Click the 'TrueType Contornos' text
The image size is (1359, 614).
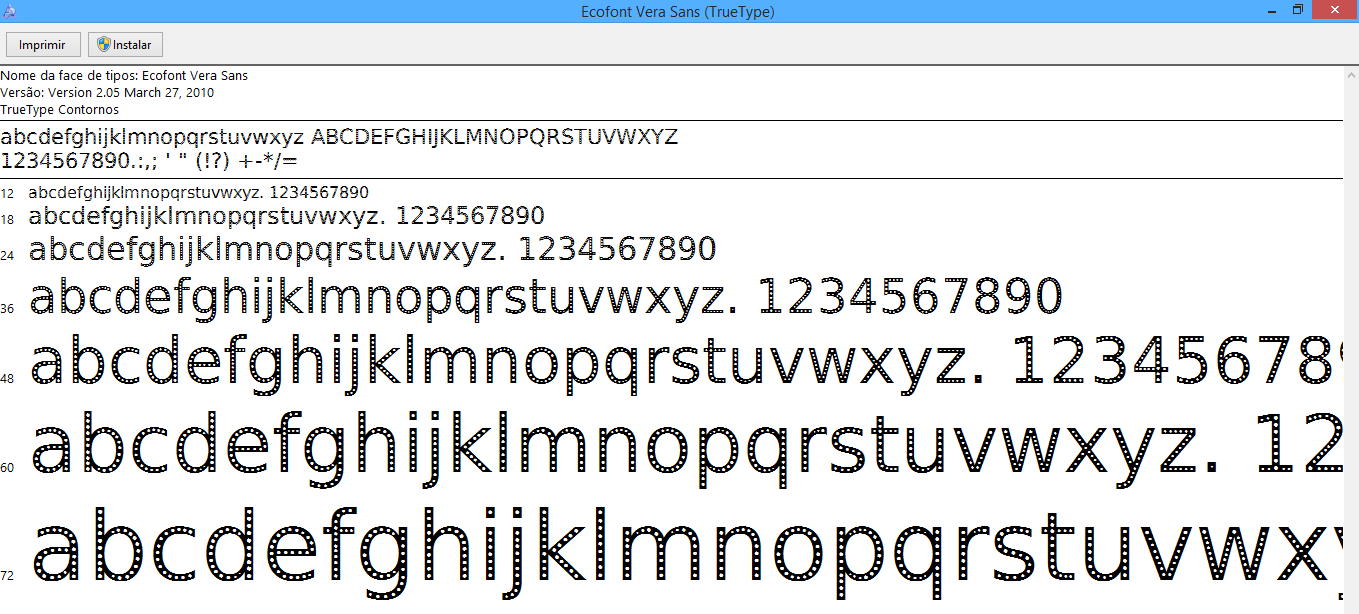(x=59, y=110)
